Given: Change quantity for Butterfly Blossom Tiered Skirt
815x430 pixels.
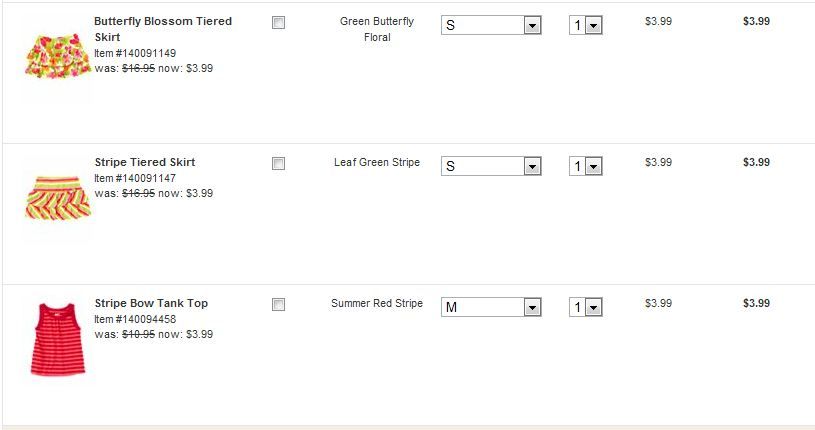Looking at the screenshot, I should (x=586, y=25).
